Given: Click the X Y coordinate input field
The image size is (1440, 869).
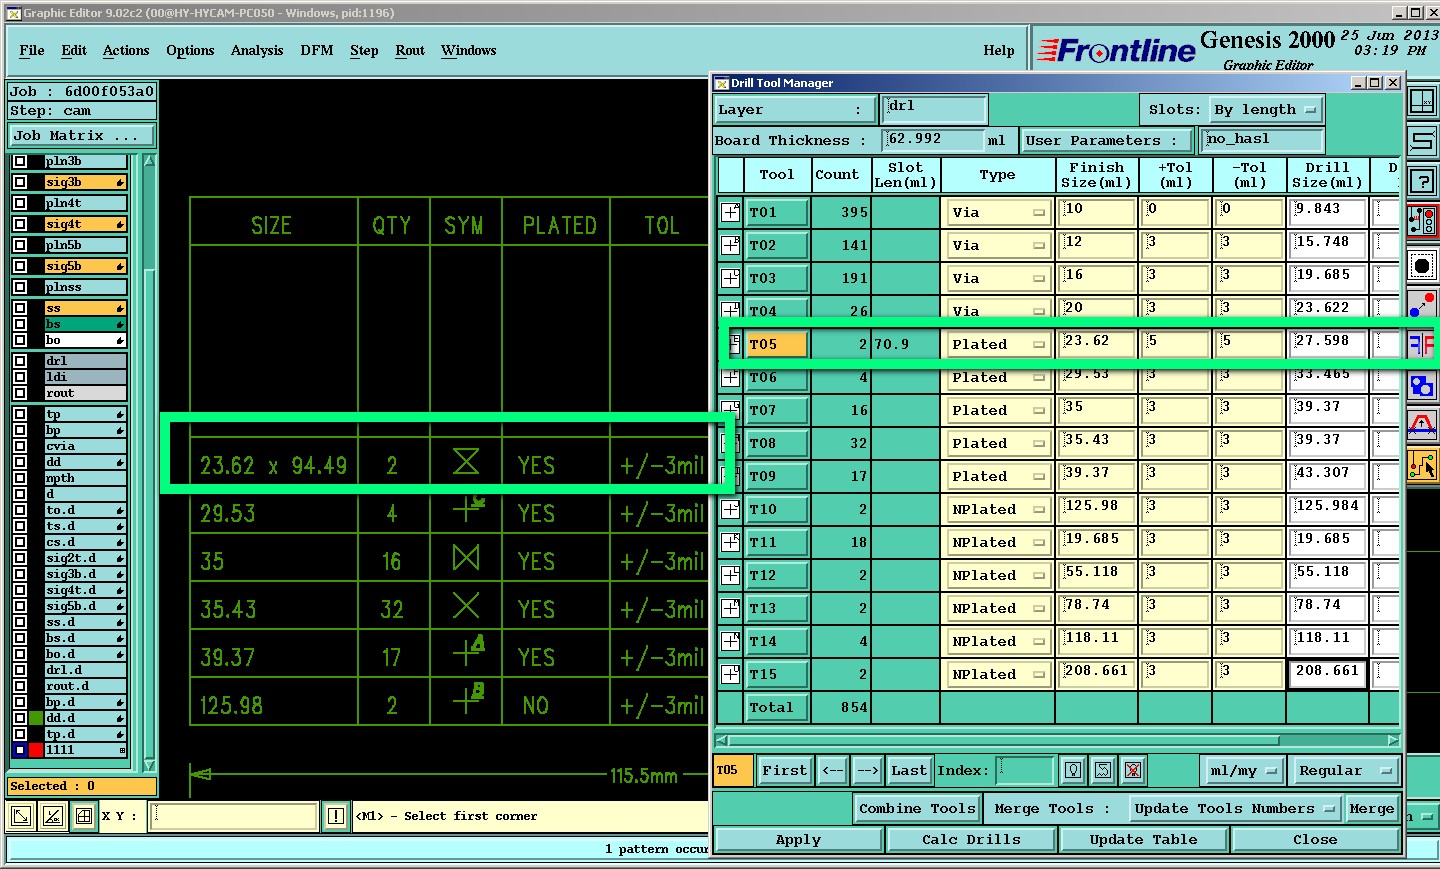Looking at the screenshot, I should (x=235, y=816).
